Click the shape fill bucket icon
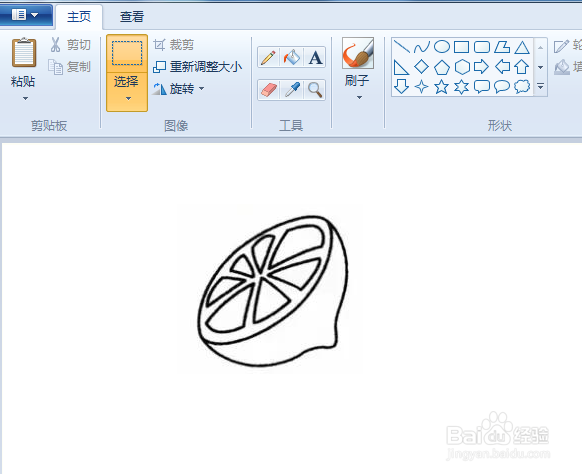Image resolution: width=582 pixels, height=474 pixels. coord(562,67)
